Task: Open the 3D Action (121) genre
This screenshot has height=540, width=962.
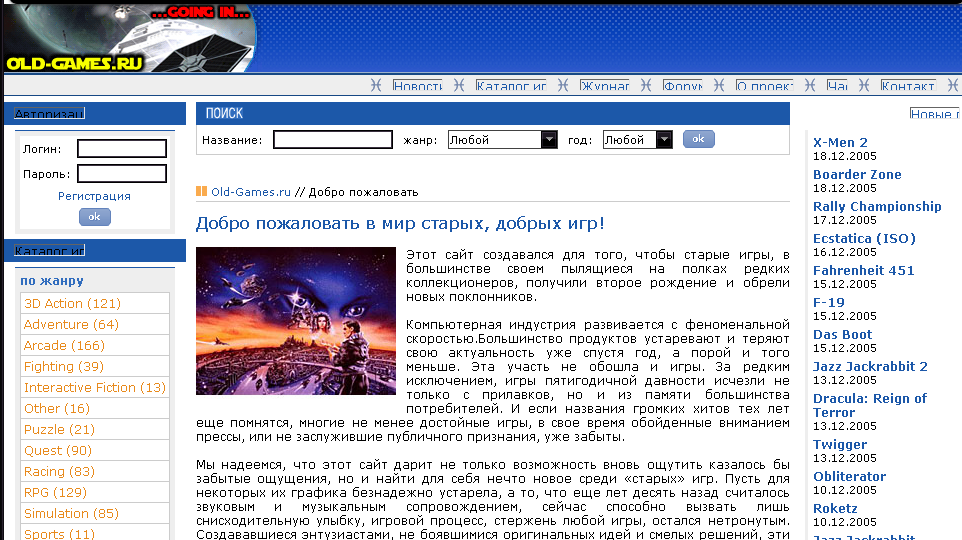Action: [72, 304]
